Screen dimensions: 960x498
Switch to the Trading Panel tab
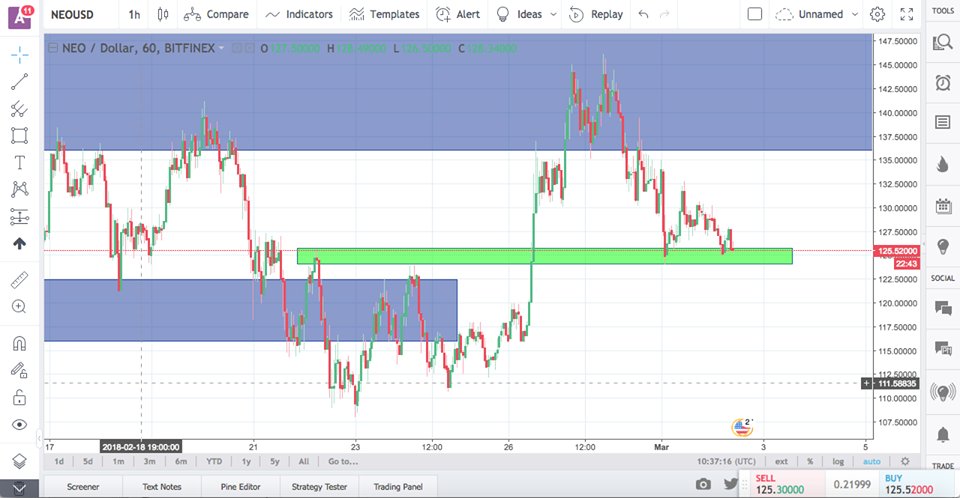398,486
